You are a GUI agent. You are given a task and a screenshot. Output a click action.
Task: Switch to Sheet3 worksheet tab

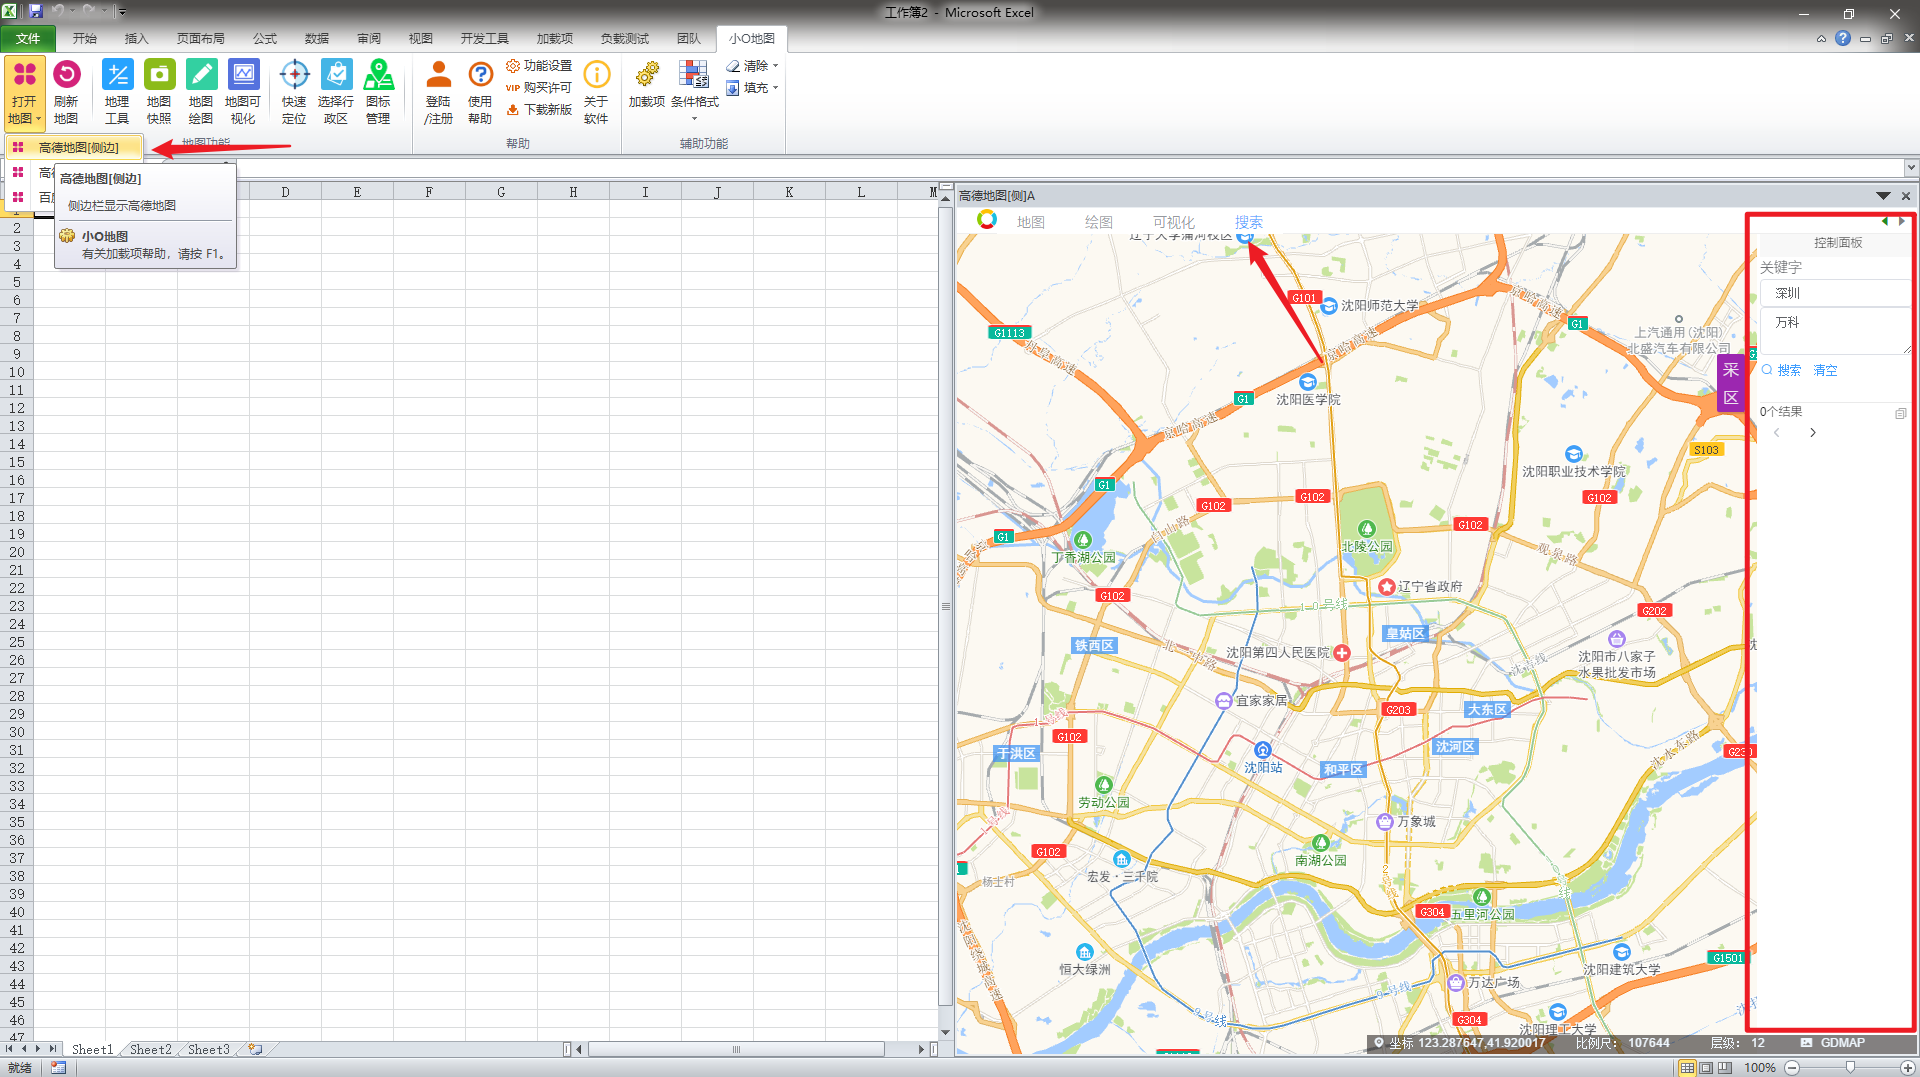tap(209, 1049)
